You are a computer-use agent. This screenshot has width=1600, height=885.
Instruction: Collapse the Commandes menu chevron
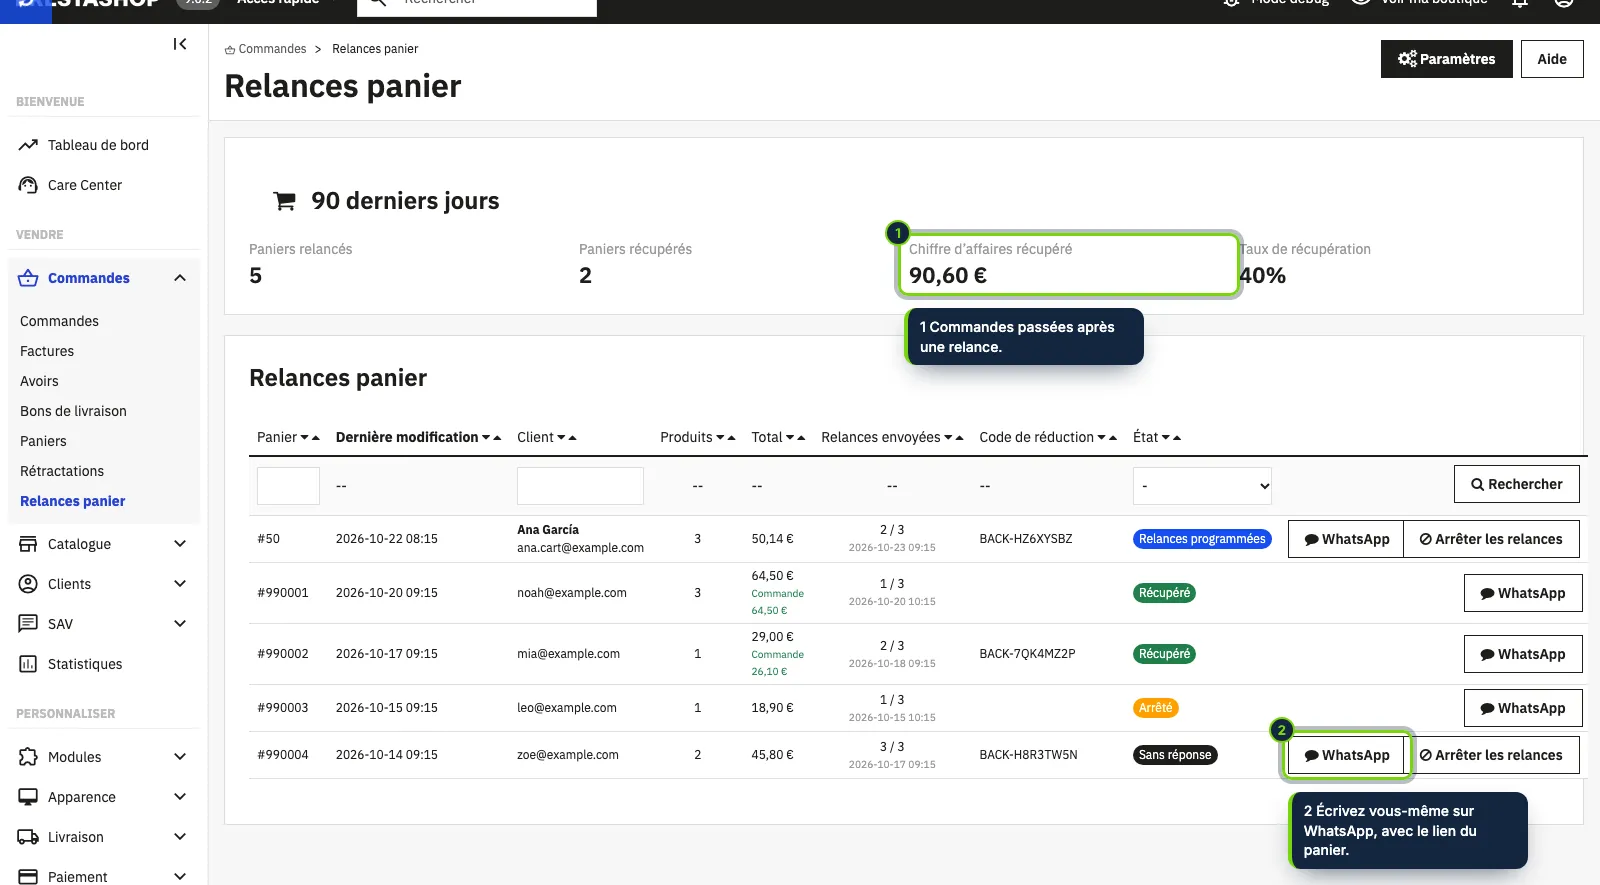tap(180, 278)
